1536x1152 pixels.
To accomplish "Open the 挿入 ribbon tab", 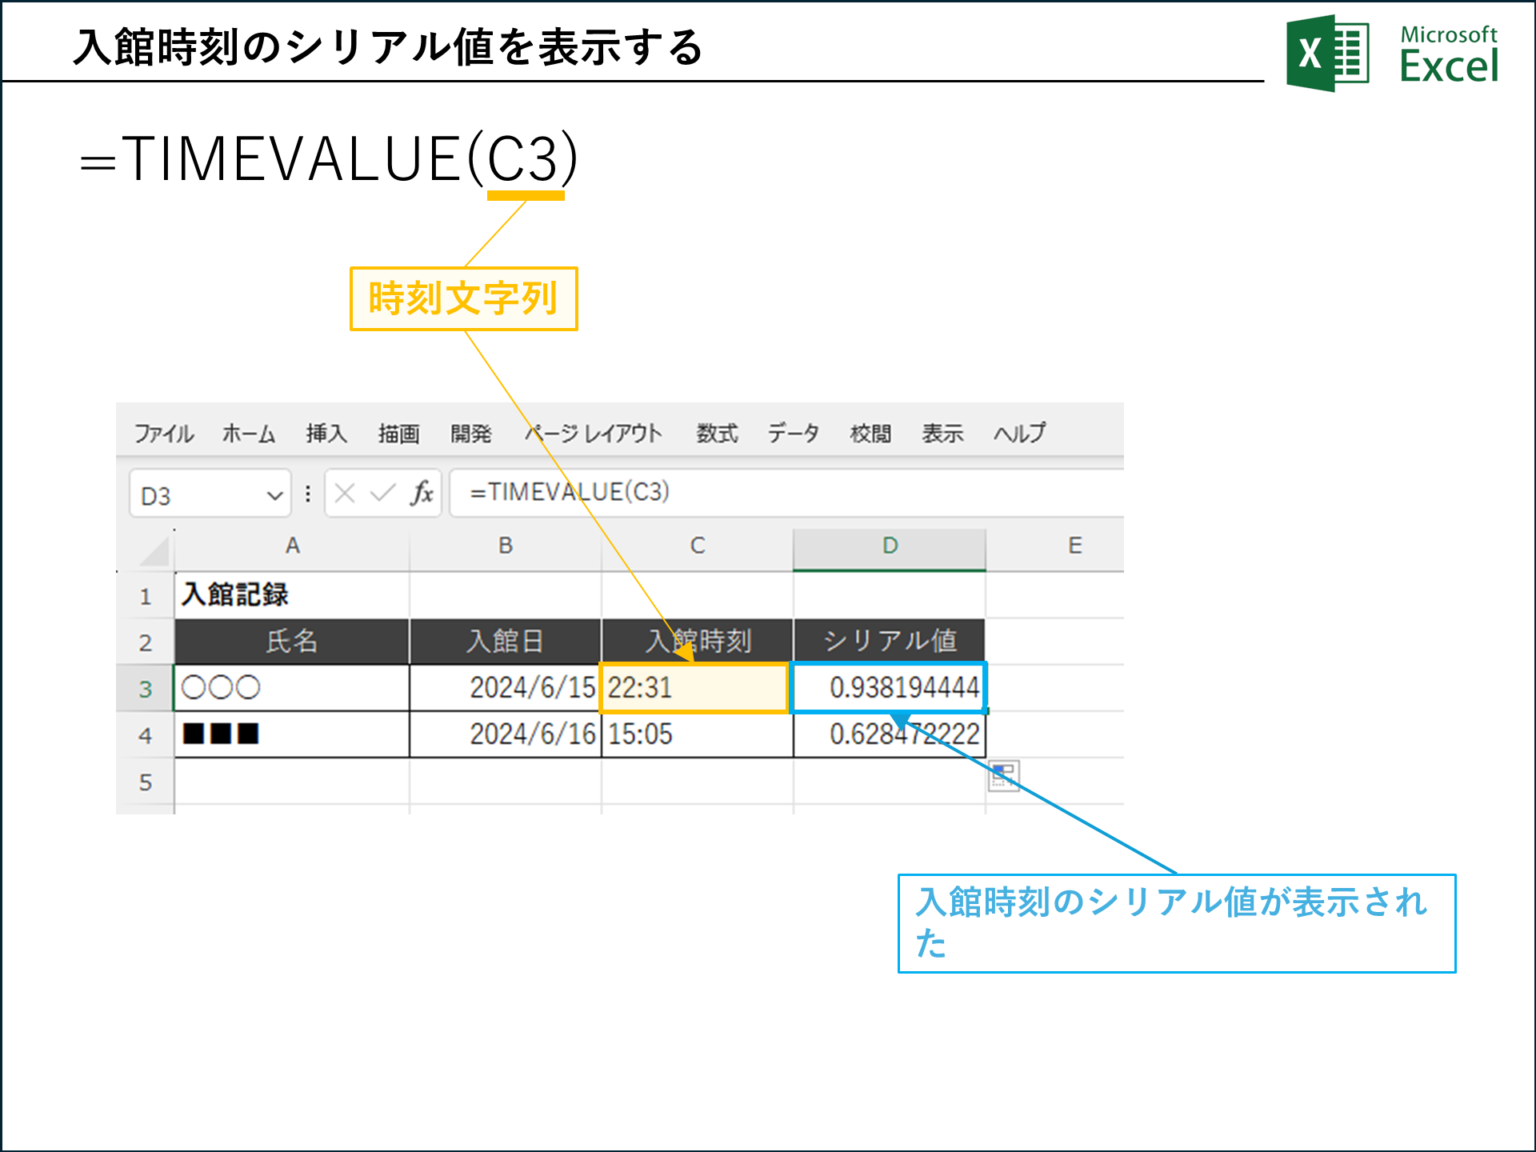I will (326, 433).
